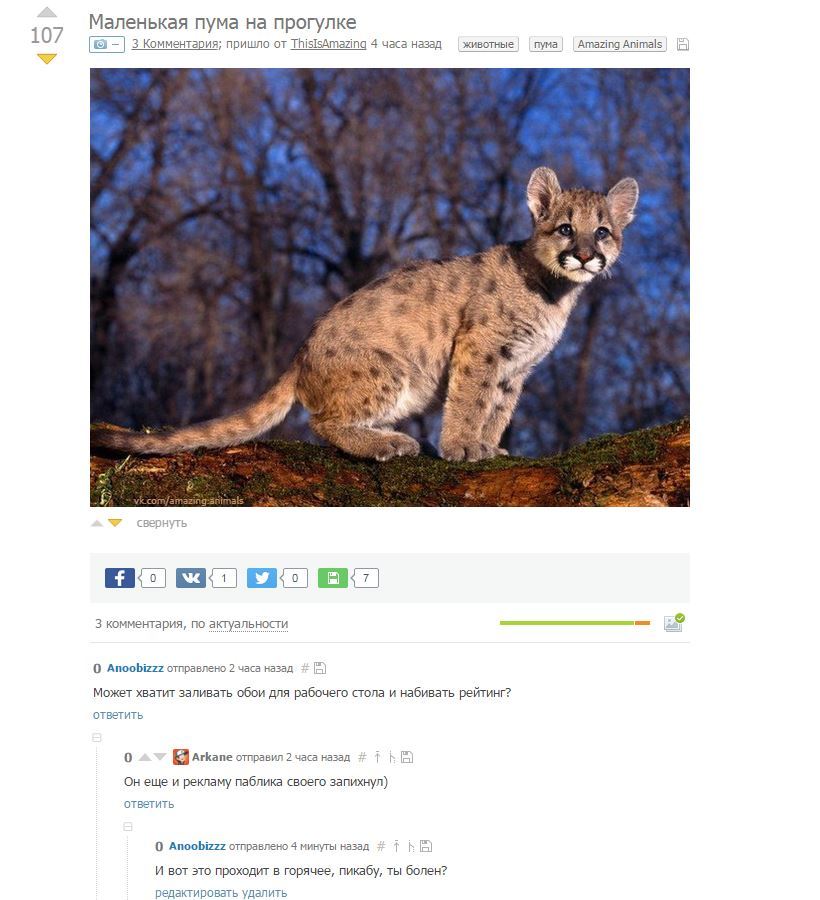Downvote Arkane's comment

click(x=160, y=757)
